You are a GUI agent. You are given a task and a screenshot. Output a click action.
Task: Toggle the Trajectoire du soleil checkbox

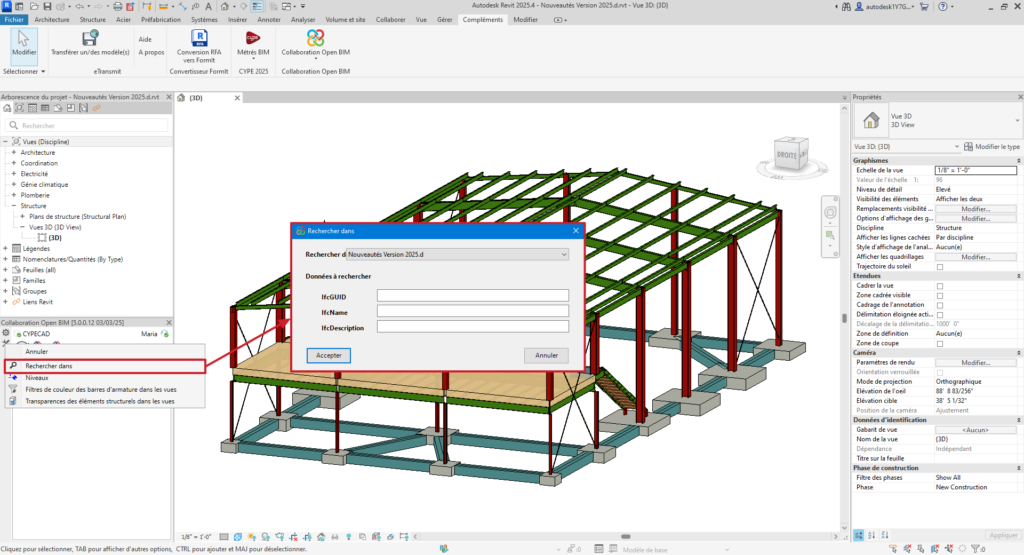coord(940,266)
